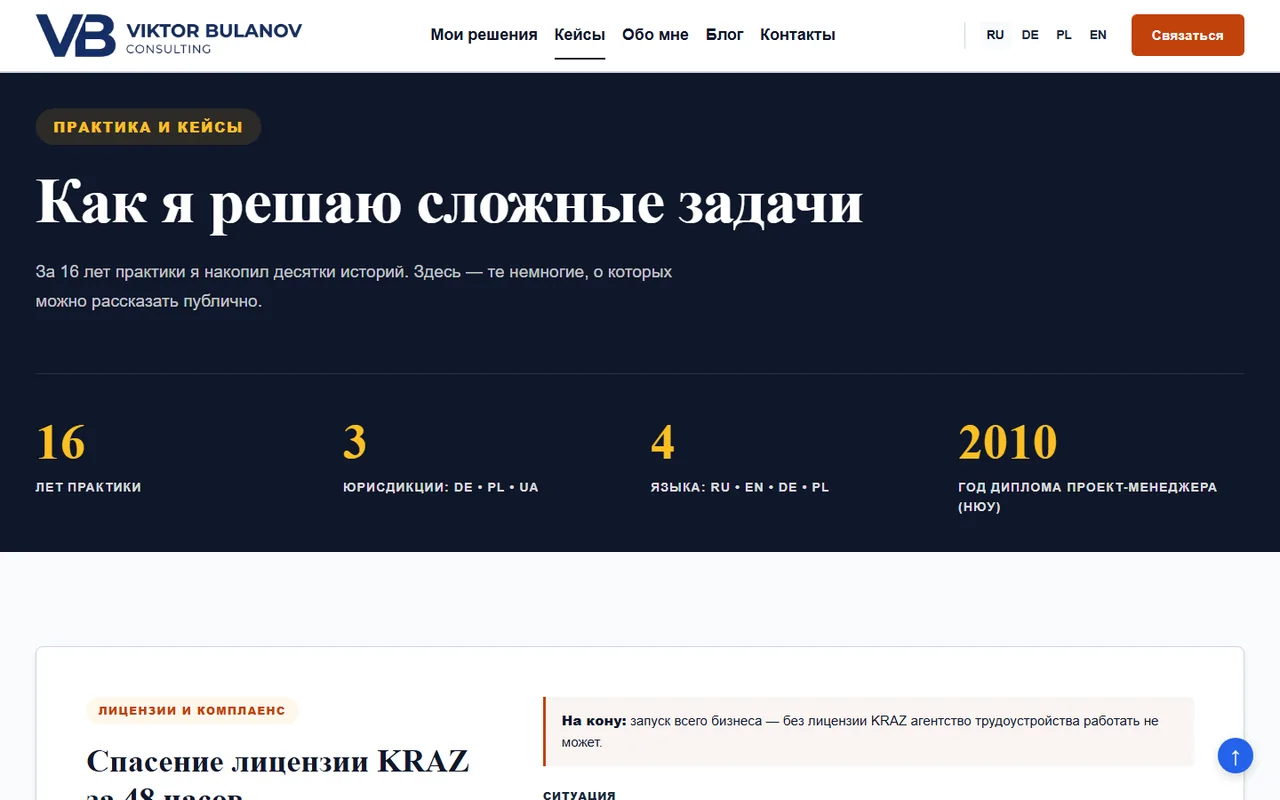
Task: Click the orange Связаться button
Action: (x=1188, y=35)
